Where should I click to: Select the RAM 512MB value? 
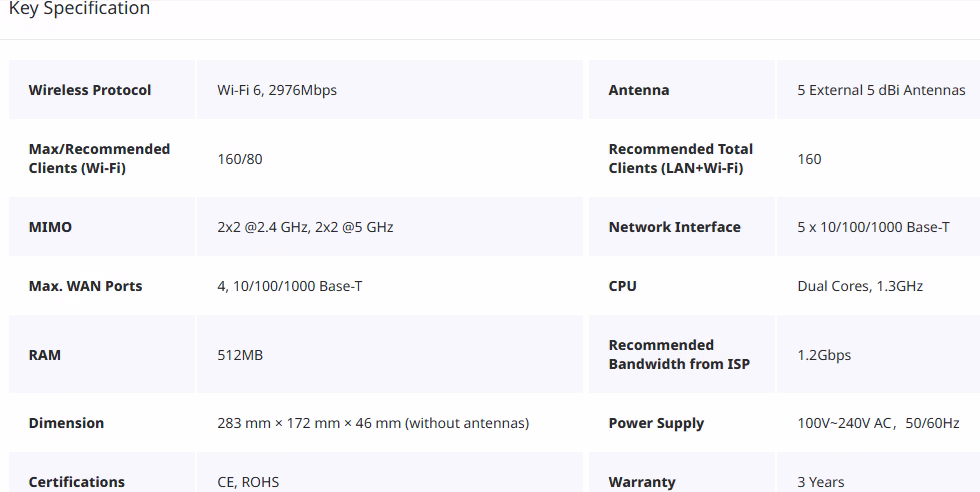click(240, 355)
